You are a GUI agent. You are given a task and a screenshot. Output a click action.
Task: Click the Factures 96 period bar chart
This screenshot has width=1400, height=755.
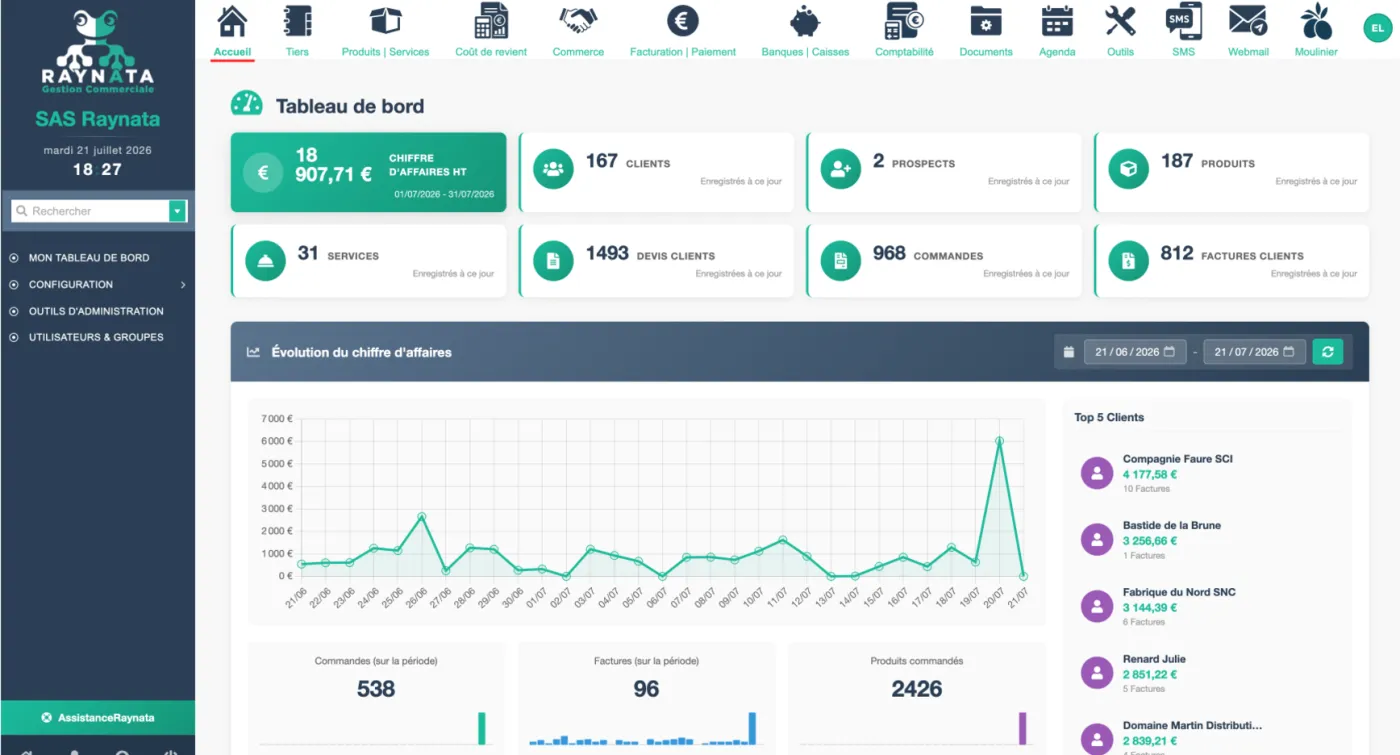pos(646,729)
